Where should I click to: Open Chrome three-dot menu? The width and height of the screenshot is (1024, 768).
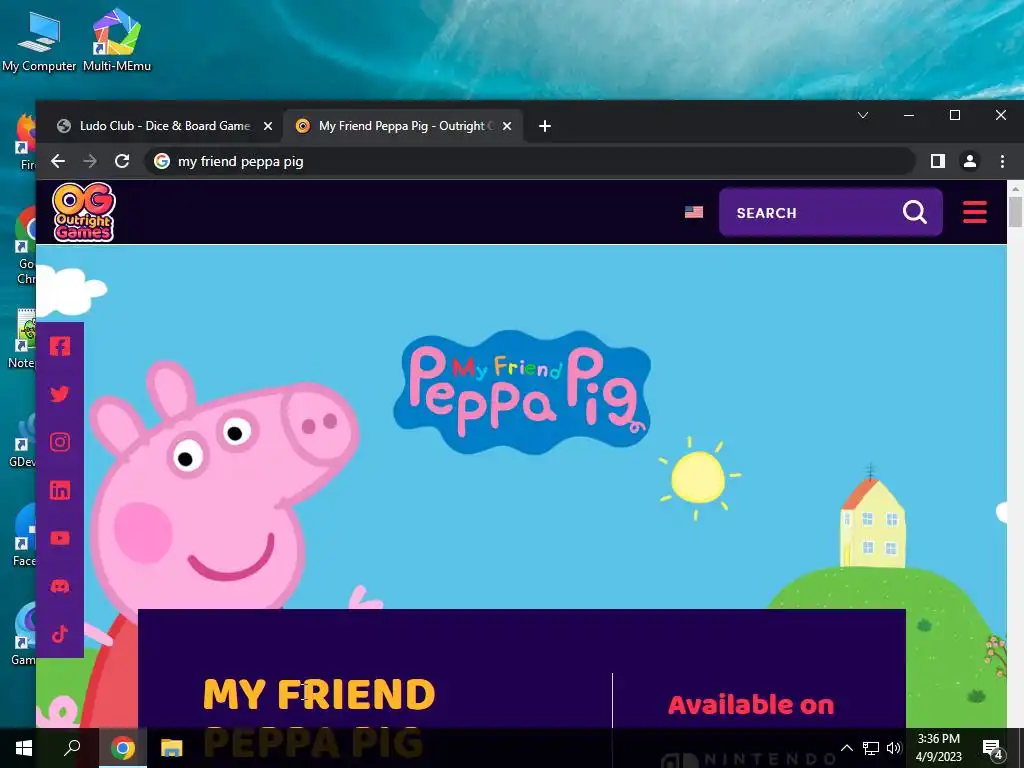(1002, 161)
